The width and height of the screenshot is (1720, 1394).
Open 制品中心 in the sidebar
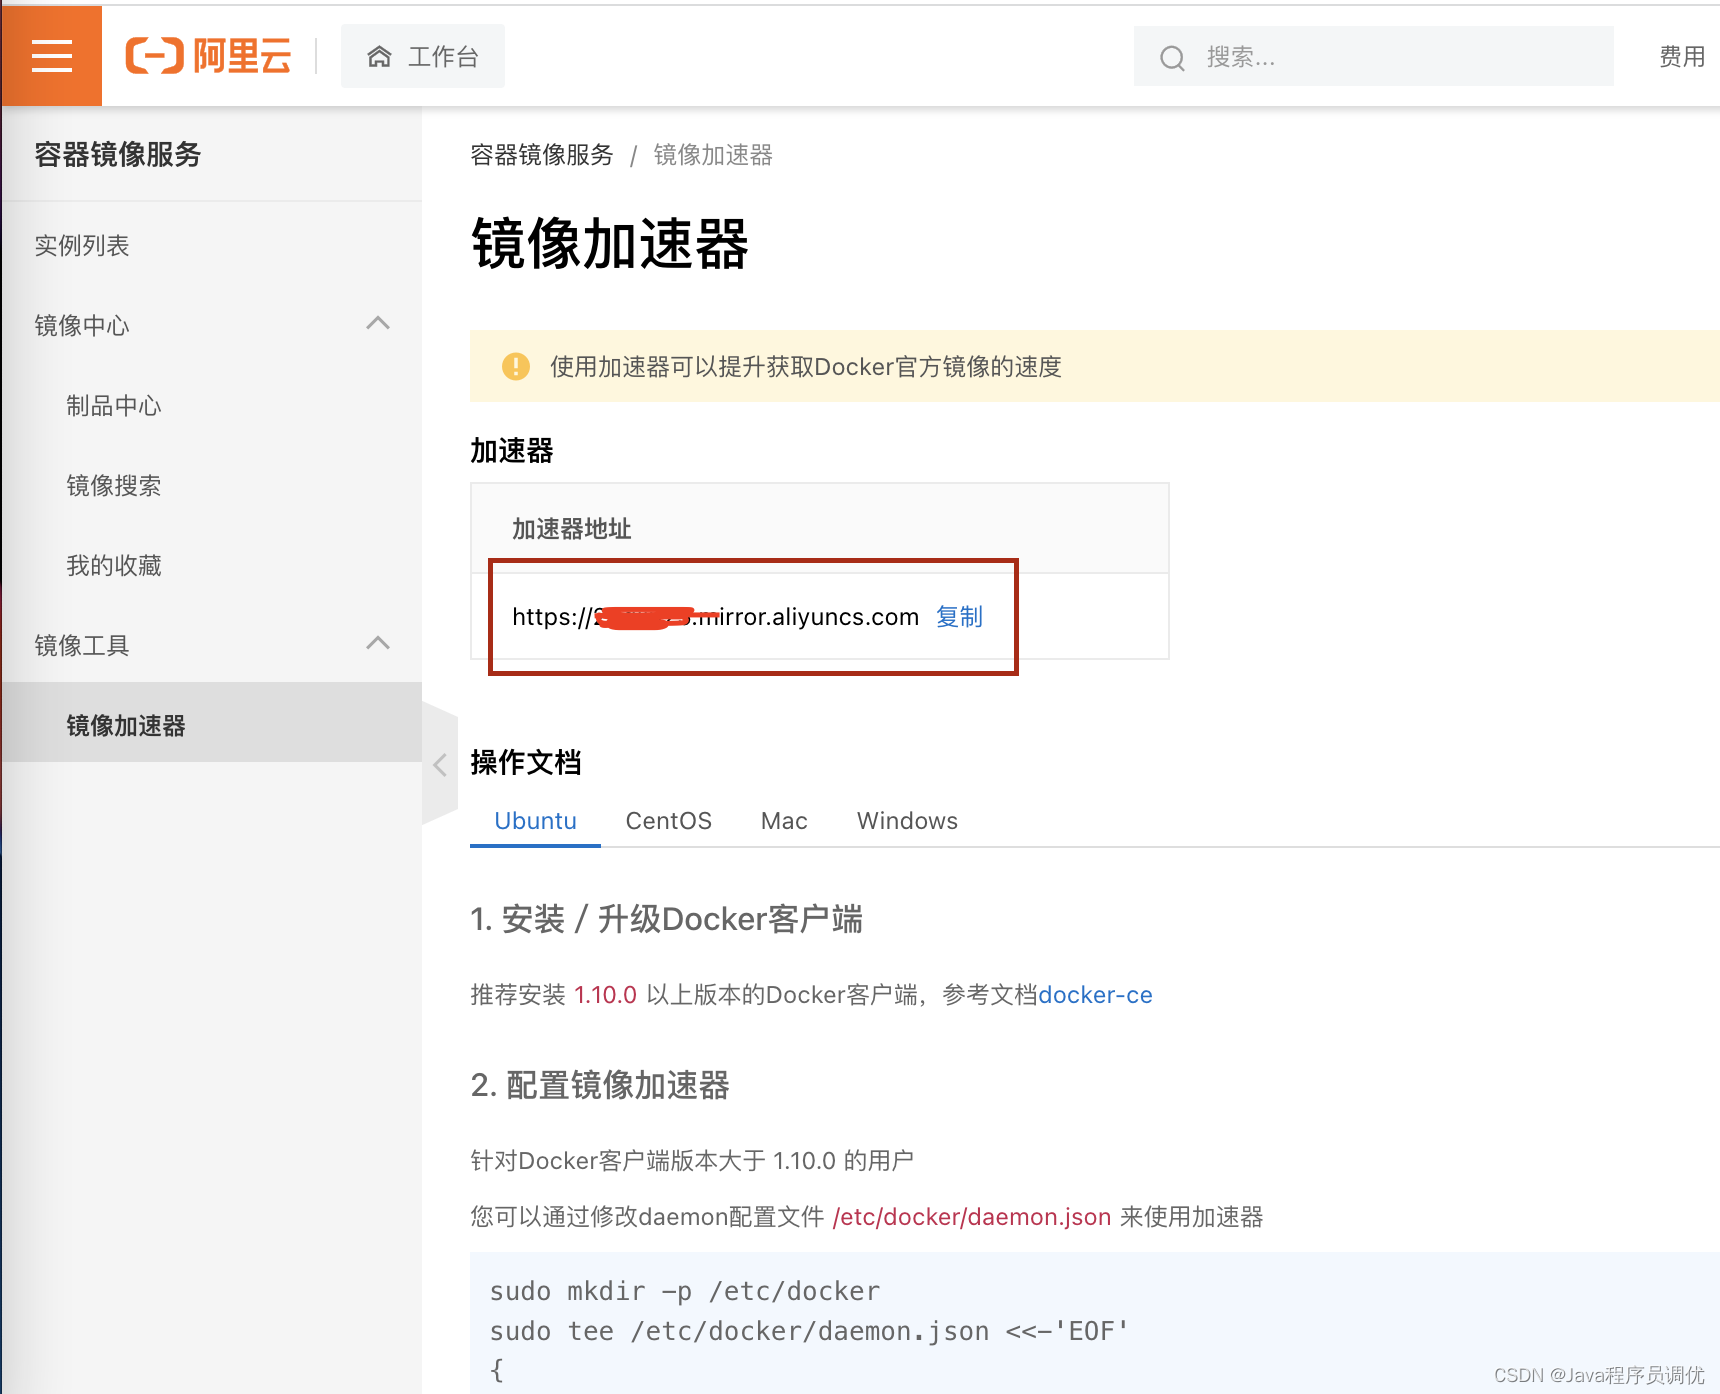pos(212,405)
